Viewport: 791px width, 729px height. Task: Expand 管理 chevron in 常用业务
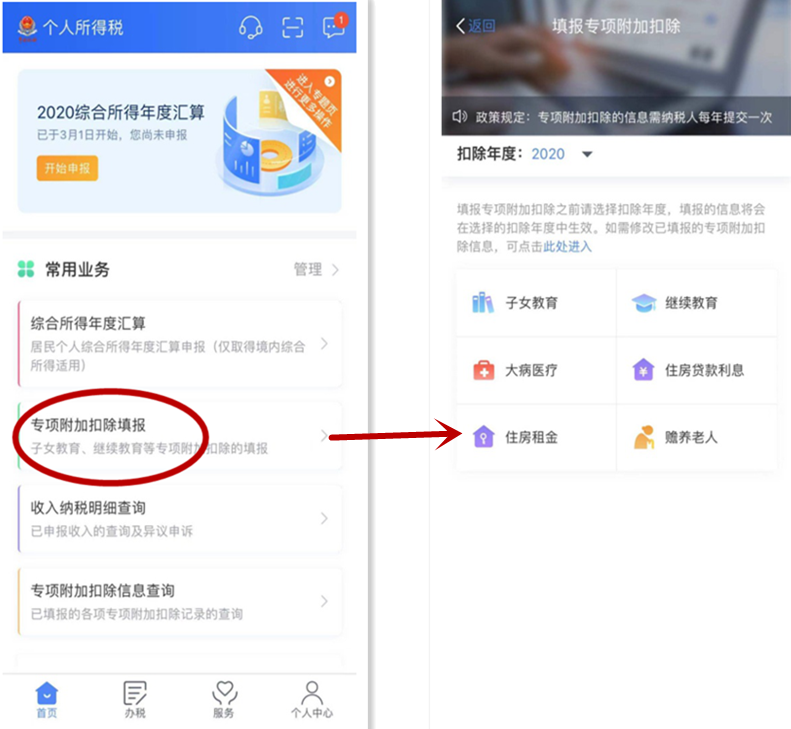coord(334,269)
